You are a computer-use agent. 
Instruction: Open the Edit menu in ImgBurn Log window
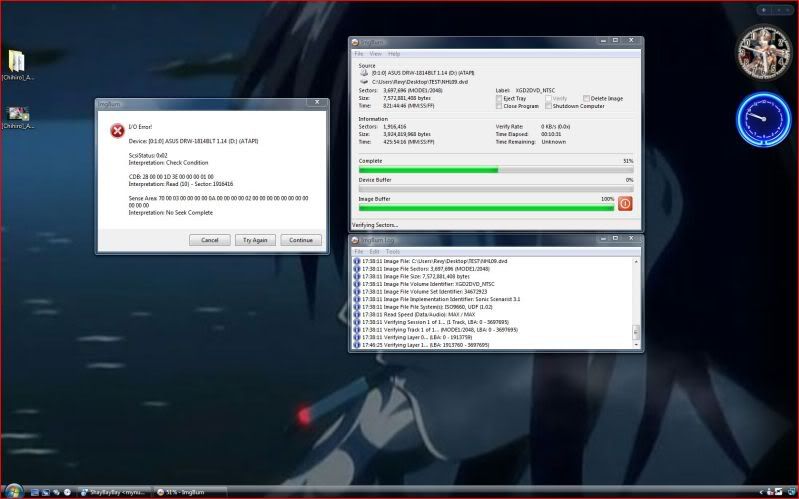coord(375,252)
